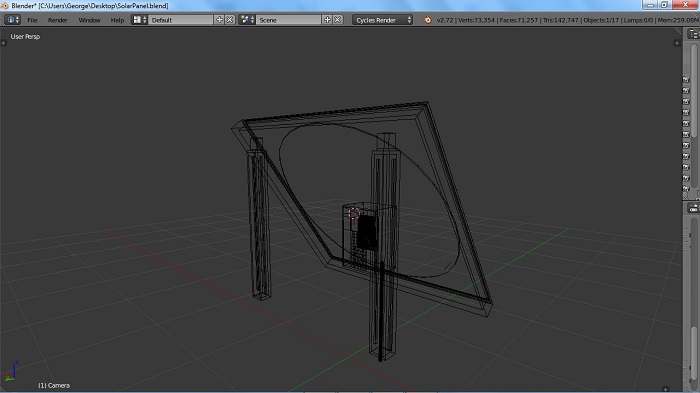
Task: Open the File menu
Action: (32, 20)
